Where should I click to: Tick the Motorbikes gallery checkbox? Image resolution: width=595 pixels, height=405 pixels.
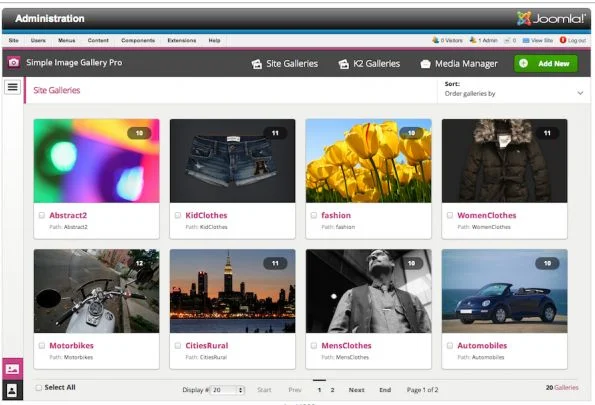tap(42, 345)
